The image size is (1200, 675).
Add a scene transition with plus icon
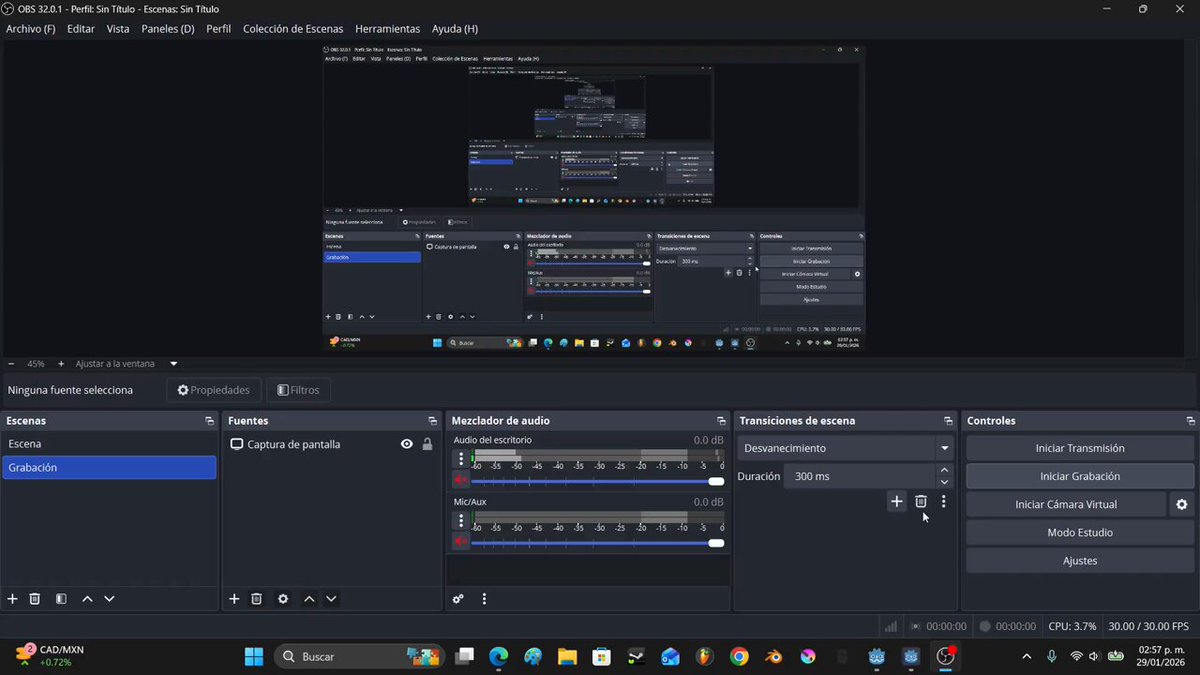tap(896, 502)
